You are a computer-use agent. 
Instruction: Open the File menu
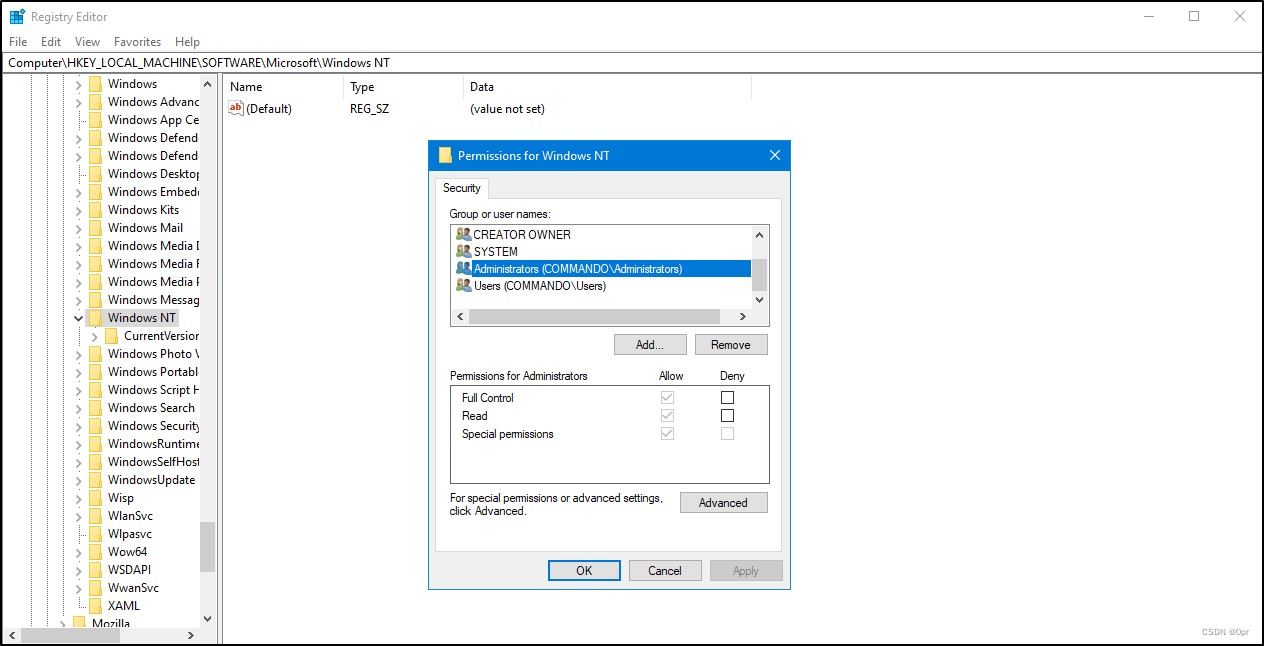pyautogui.click(x=18, y=42)
